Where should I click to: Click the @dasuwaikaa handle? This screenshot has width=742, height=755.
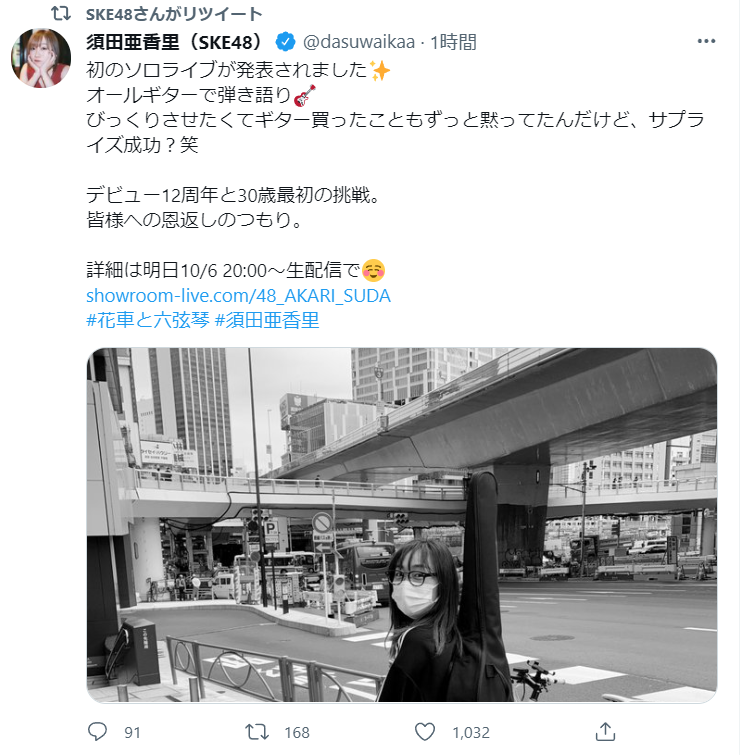(359, 42)
